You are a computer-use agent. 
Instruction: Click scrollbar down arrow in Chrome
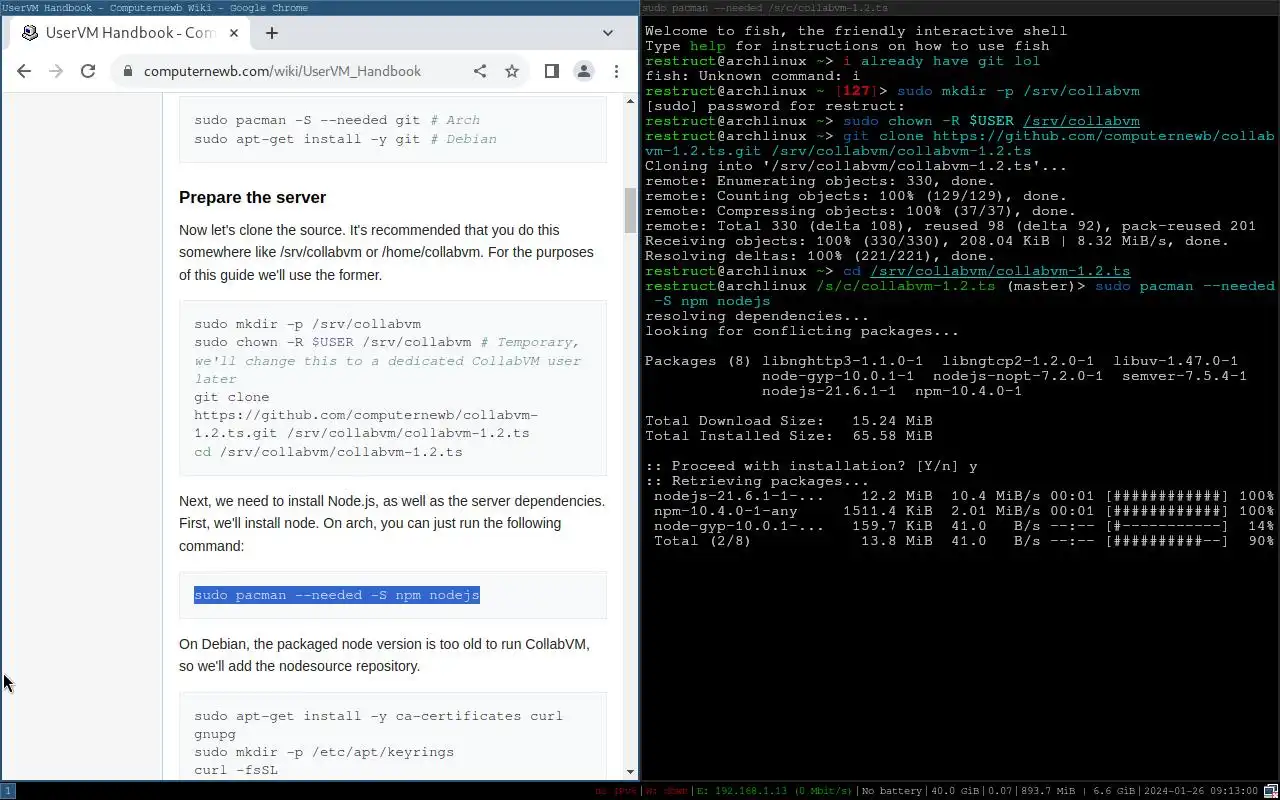pos(630,771)
